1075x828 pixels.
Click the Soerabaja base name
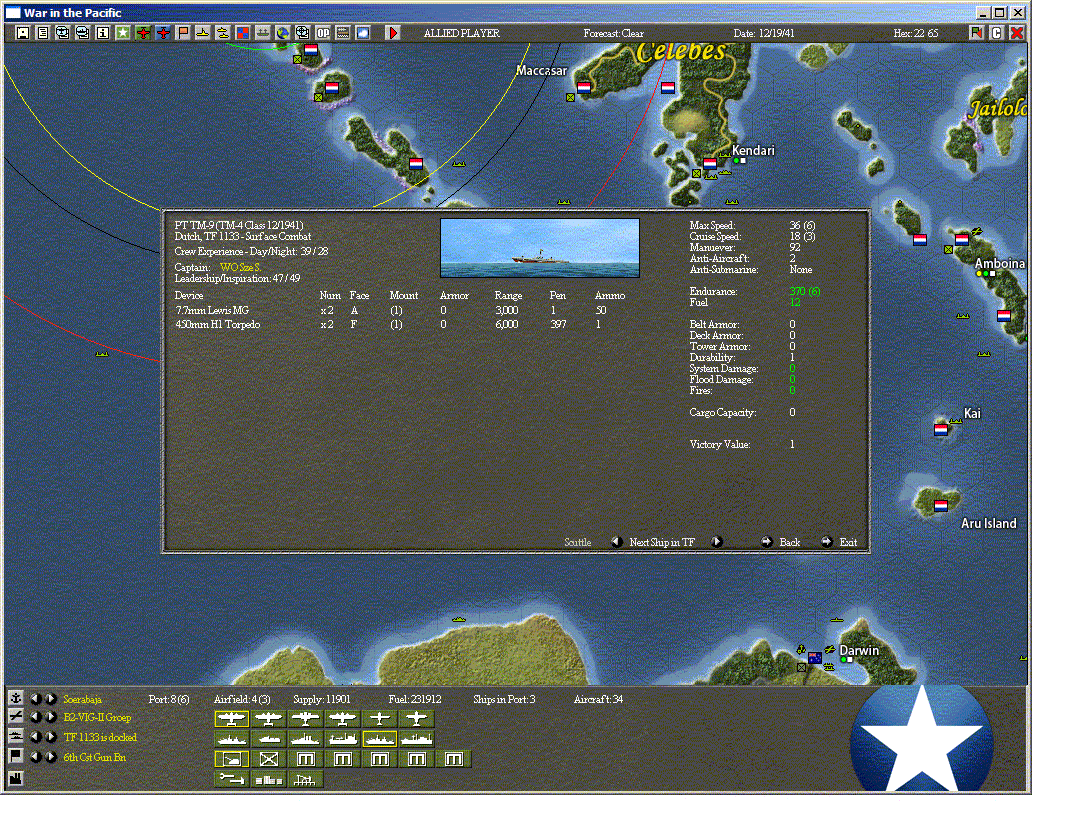click(x=82, y=699)
